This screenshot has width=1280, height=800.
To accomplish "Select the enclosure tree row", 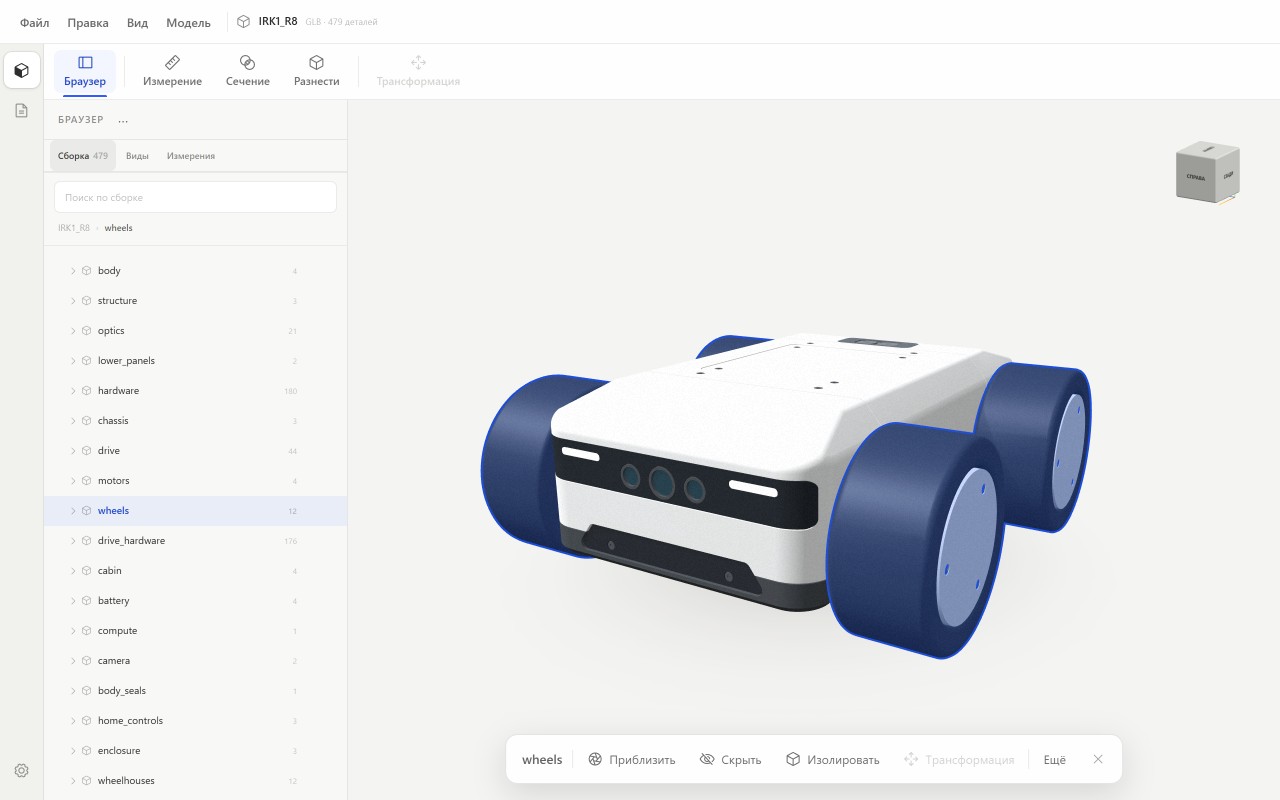I will coord(195,751).
